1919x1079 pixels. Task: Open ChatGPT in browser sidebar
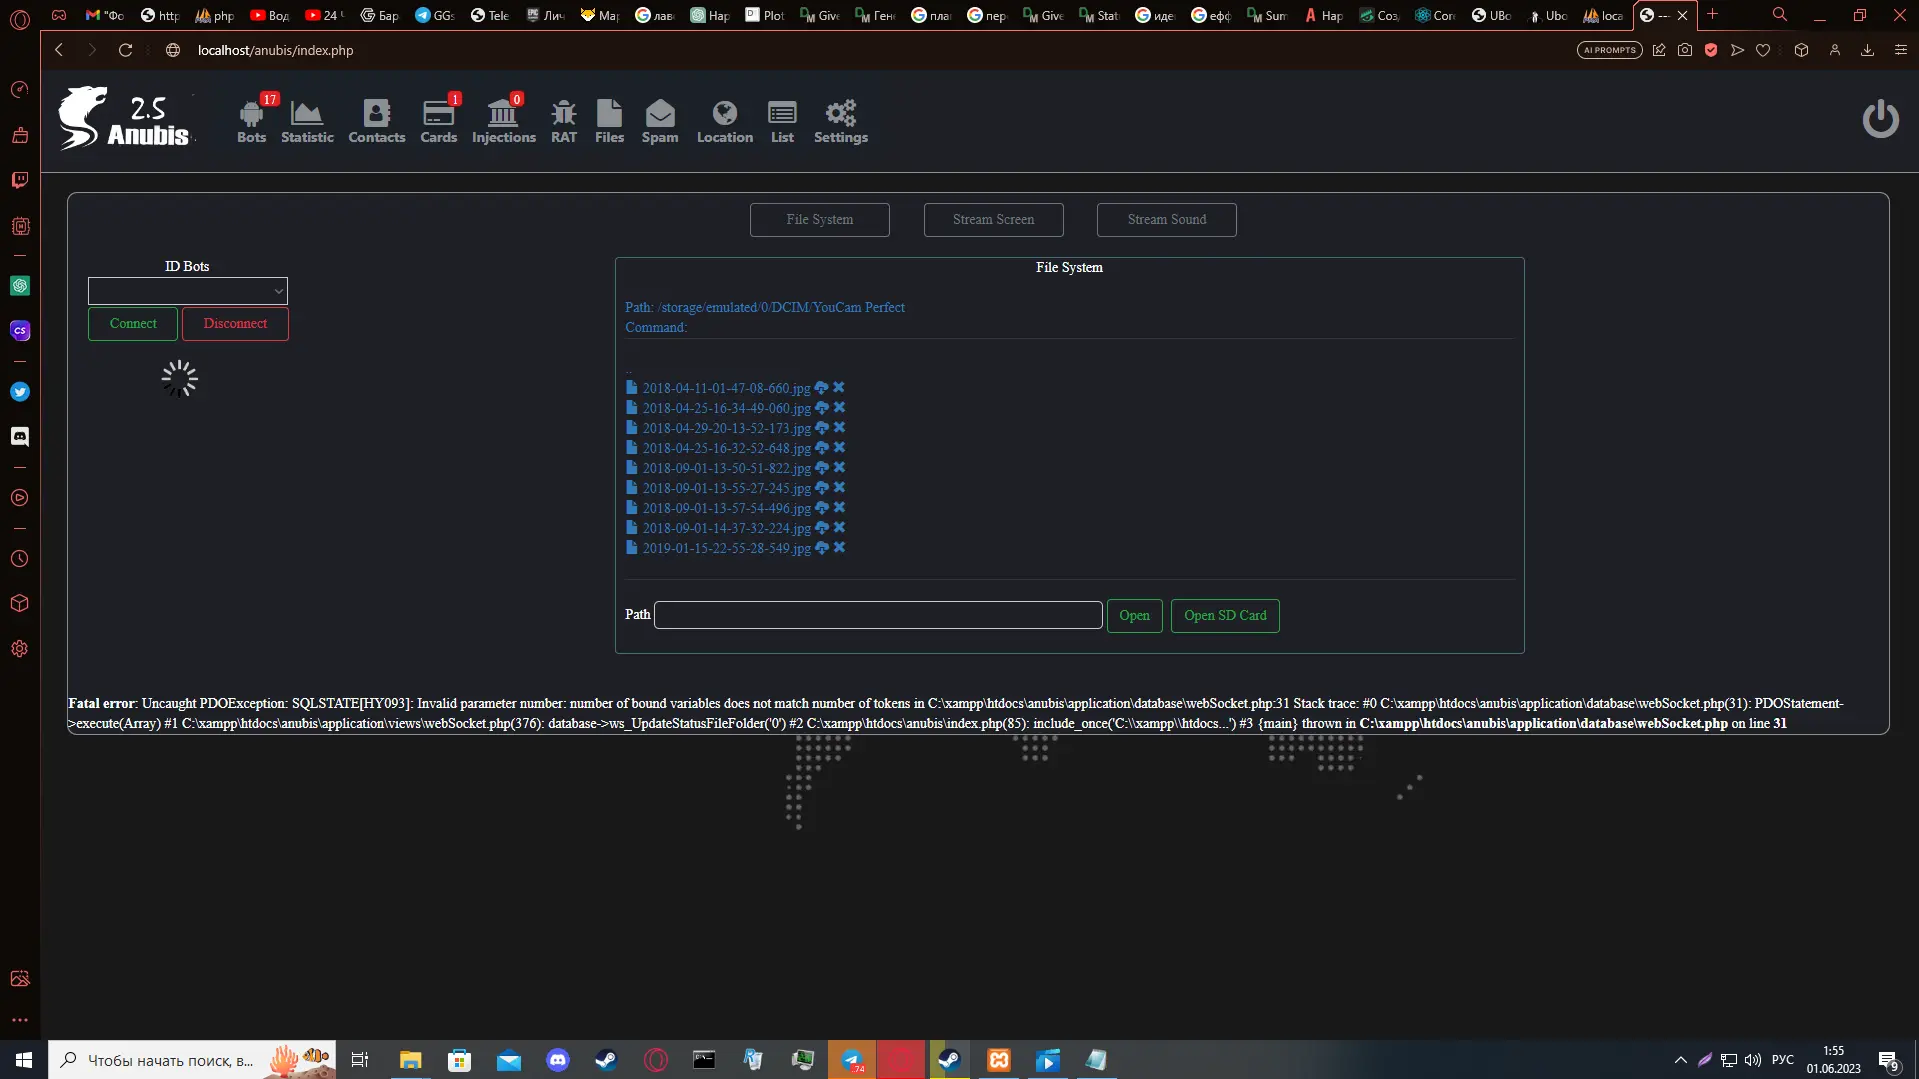20,286
